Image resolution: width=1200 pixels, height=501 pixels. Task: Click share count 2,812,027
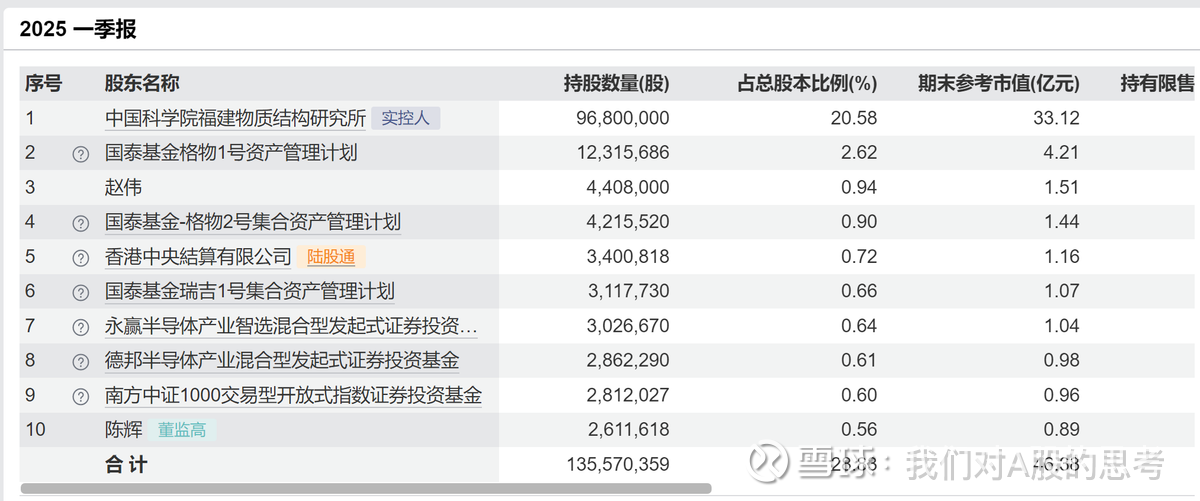coord(627,395)
